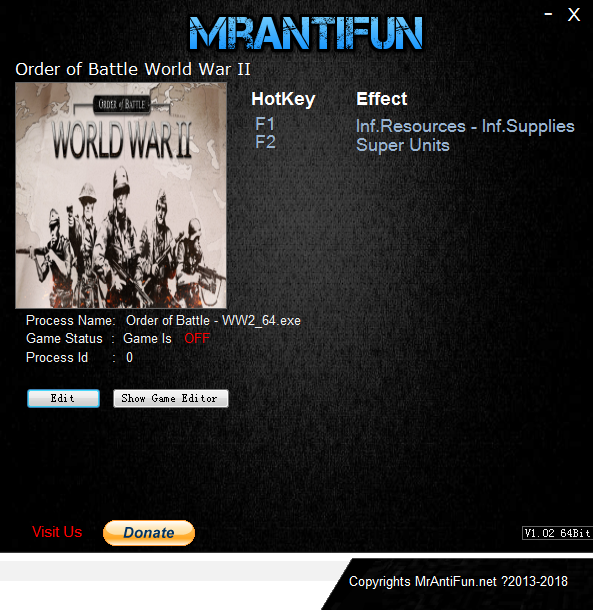The height and width of the screenshot is (610, 593).
Task: Click the Process Id value 0
Action: (x=130, y=358)
